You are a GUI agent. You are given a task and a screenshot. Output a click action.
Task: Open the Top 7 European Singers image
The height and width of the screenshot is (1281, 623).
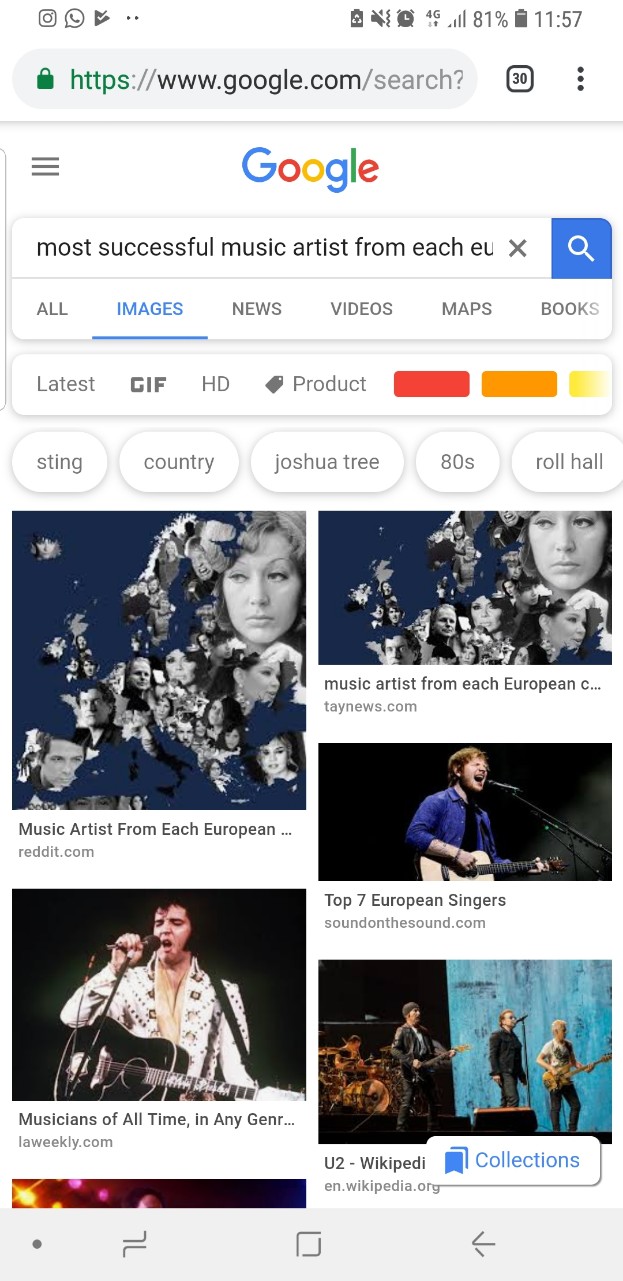(x=465, y=812)
